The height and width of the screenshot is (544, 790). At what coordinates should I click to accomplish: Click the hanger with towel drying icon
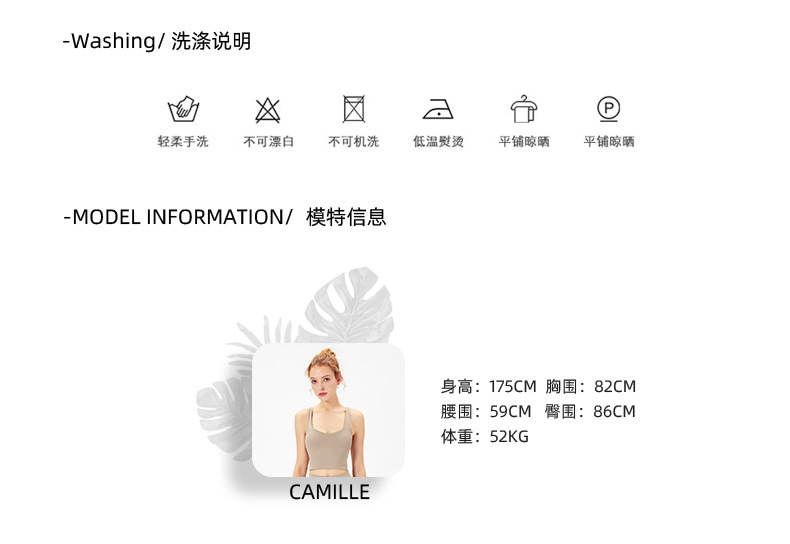click(524, 108)
